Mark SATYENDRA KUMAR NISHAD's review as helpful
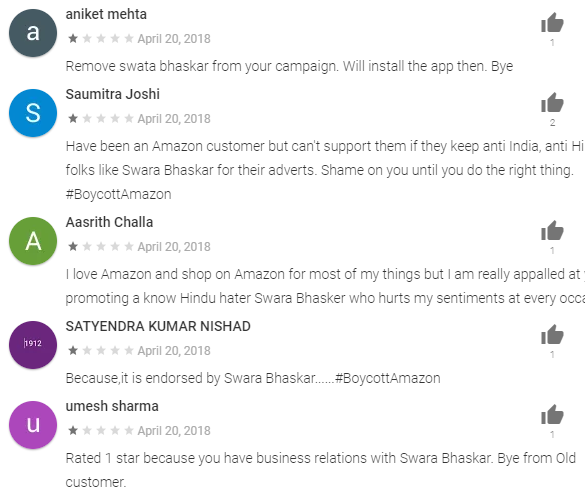Viewport: 585px width, 490px height. click(552, 335)
